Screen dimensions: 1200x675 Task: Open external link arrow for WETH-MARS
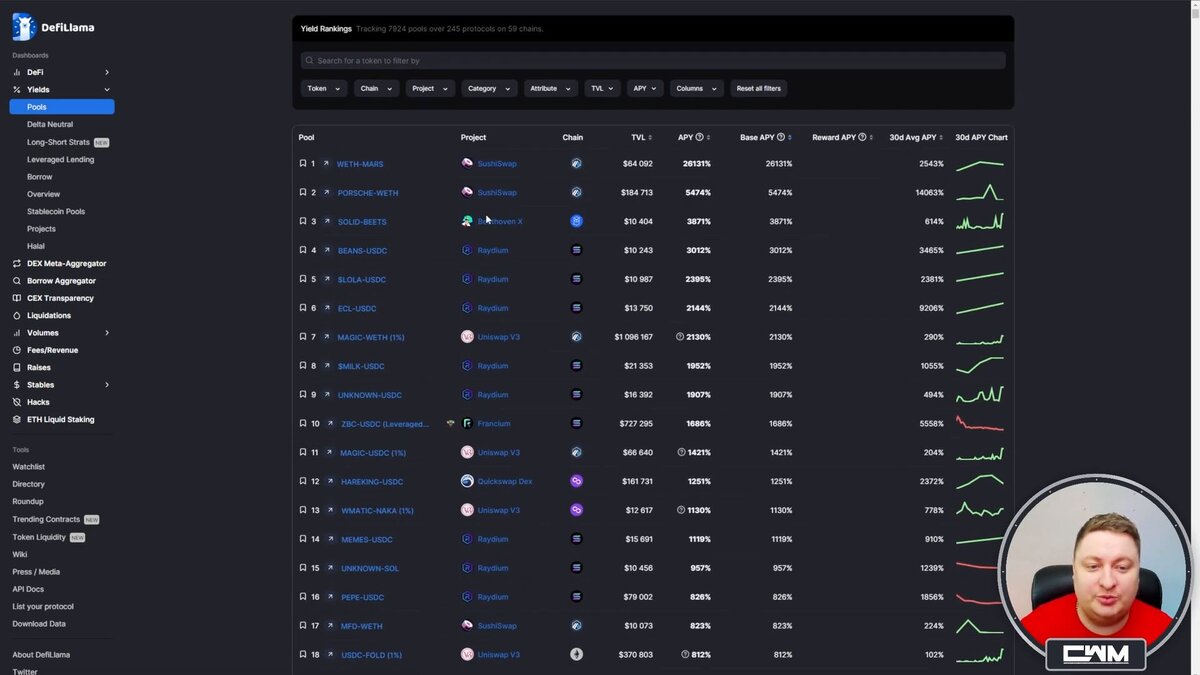pyautogui.click(x=326, y=164)
